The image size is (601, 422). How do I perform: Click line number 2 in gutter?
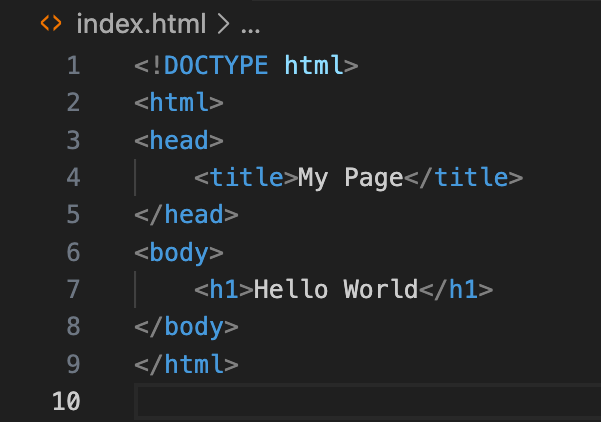pos(73,102)
